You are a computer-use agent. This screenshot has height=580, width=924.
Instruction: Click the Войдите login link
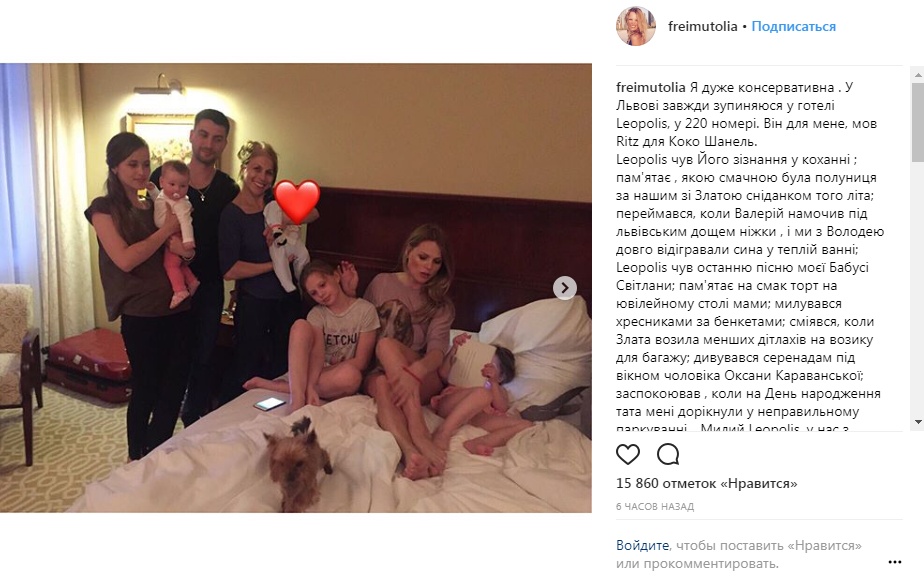pyautogui.click(x=642, y=545)
